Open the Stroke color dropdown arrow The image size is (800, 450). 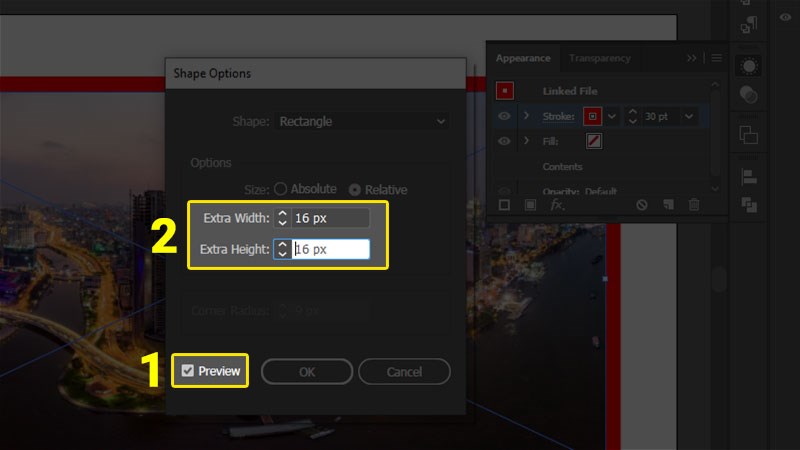point(612,116)
